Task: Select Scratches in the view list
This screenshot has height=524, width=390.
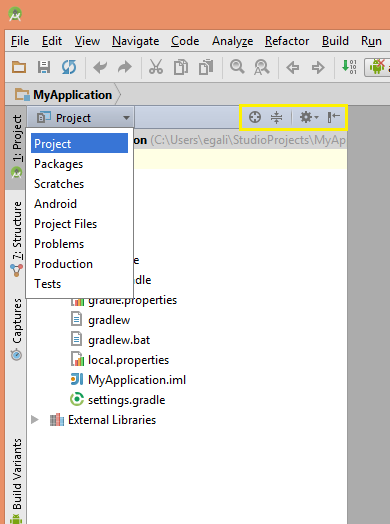Action: point(80,184)
